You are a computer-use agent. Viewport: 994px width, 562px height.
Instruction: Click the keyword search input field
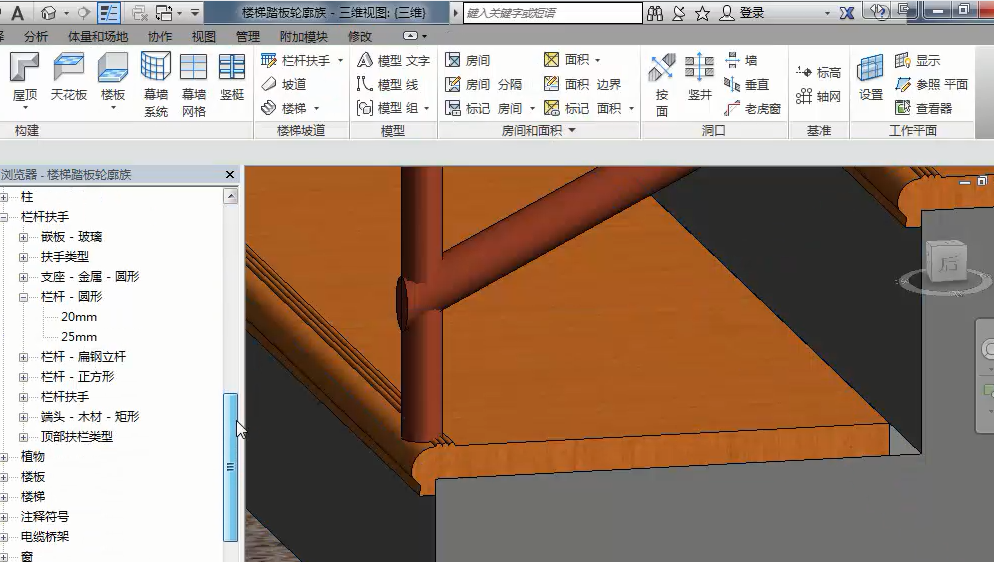pos(552,13)
